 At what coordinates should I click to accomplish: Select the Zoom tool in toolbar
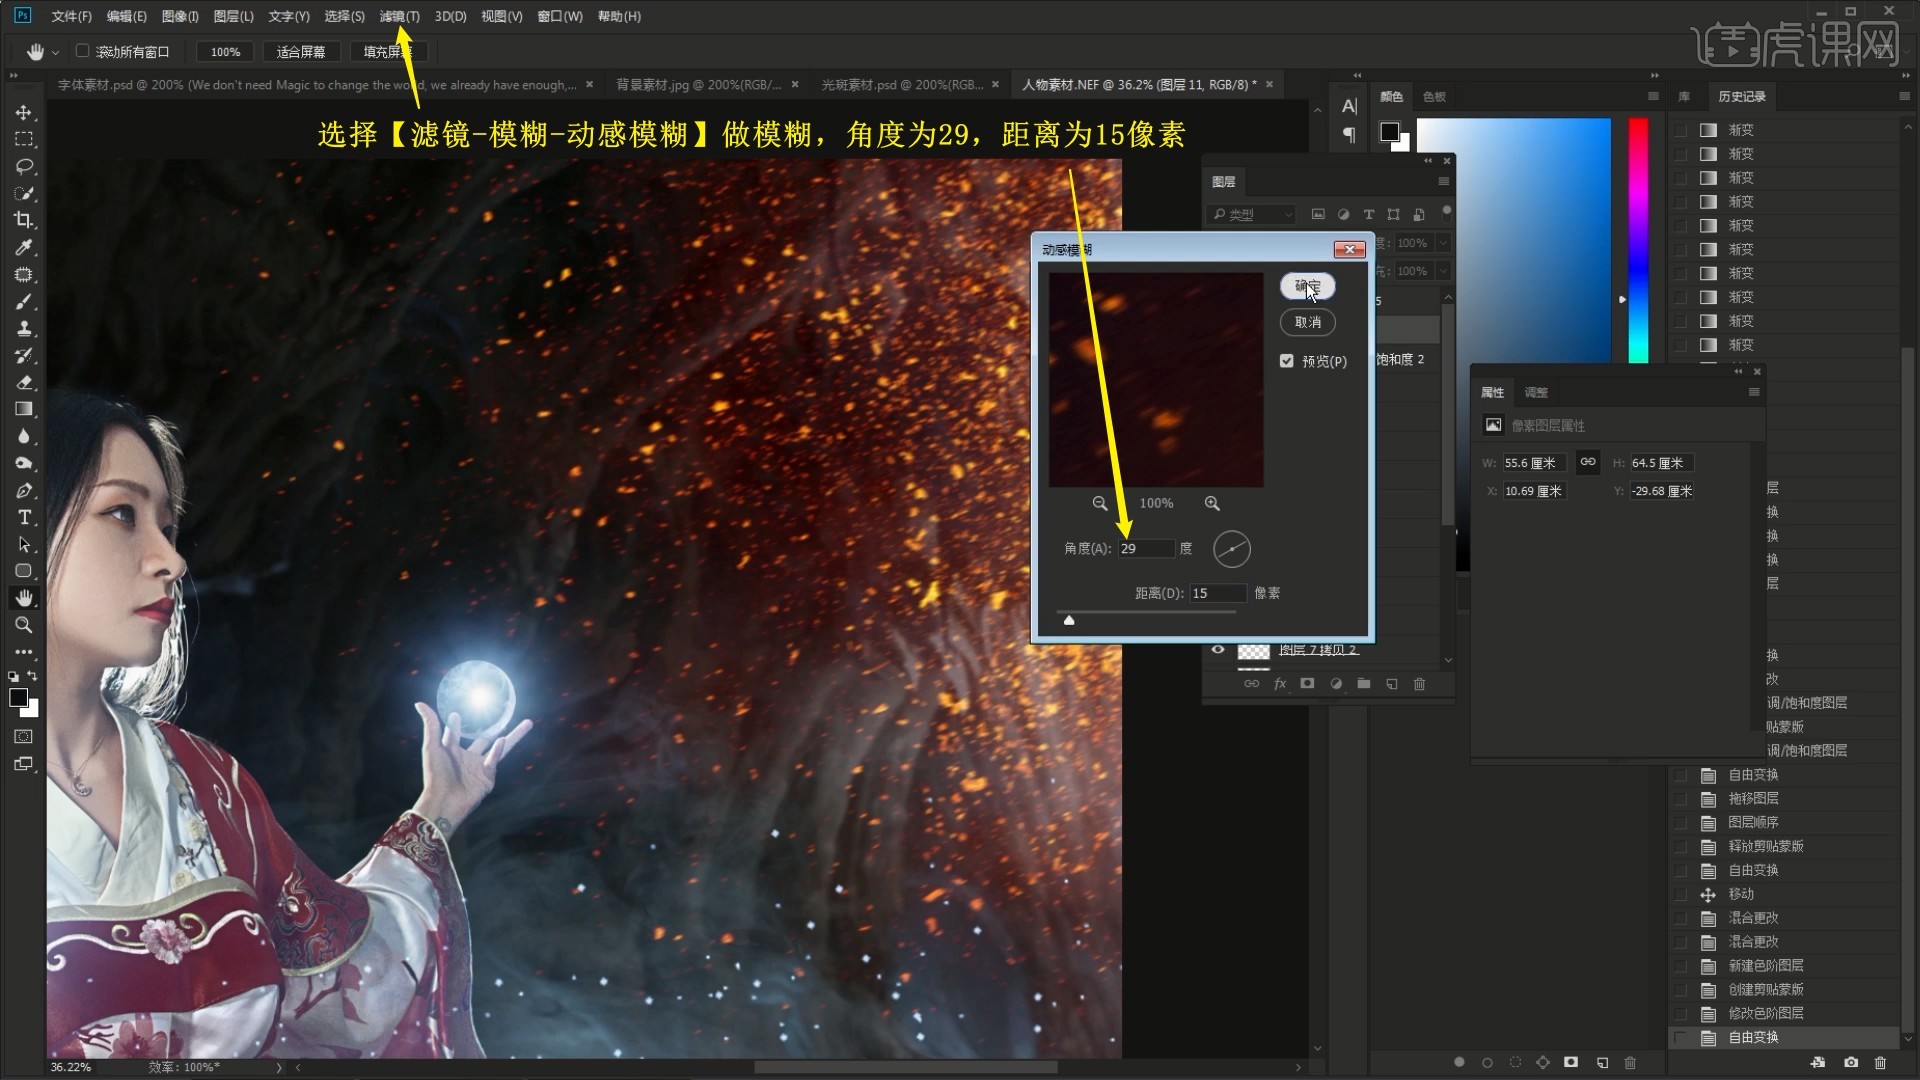[25, 625]
